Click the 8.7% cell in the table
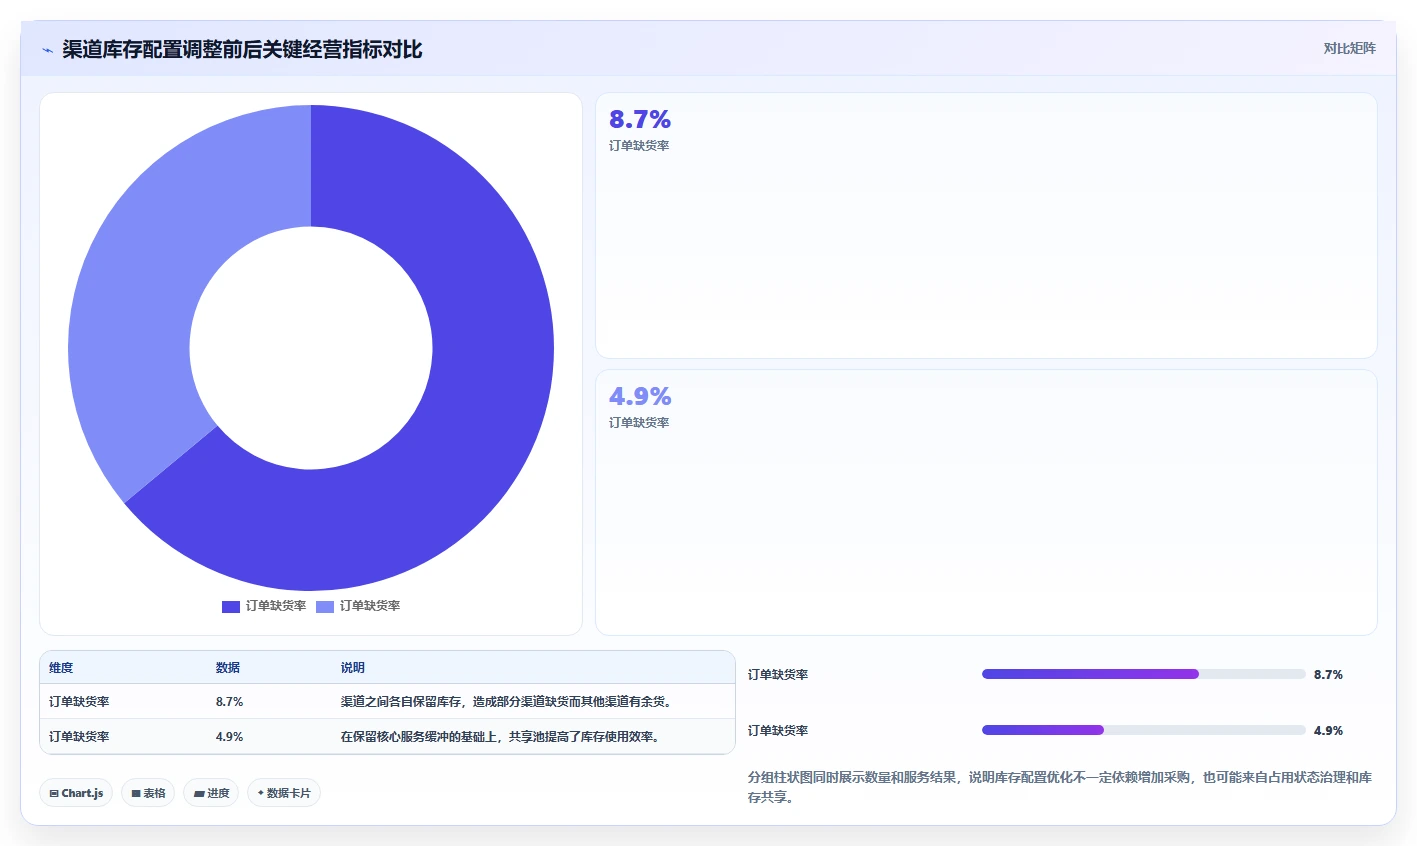 click(230, 702)
